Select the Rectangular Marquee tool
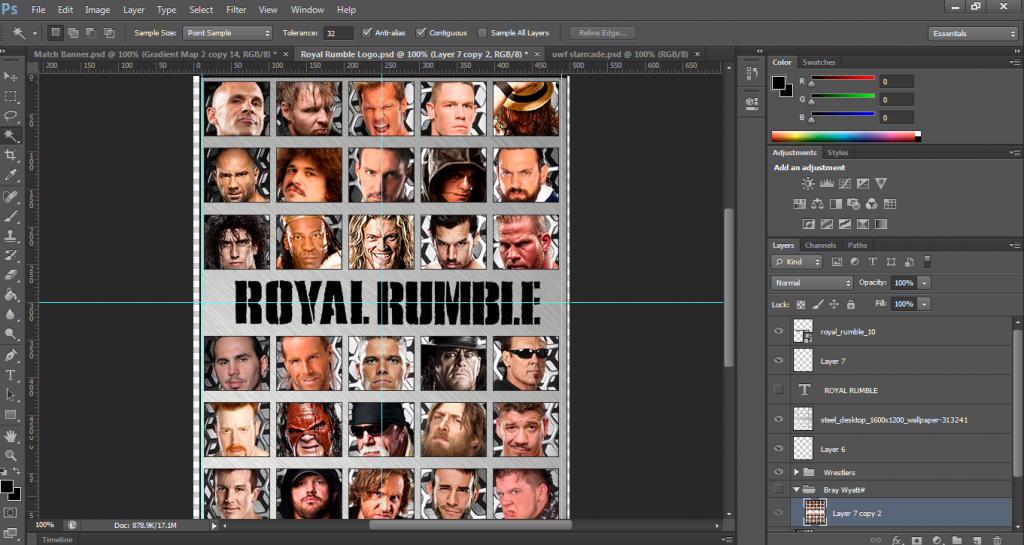Screen dimensions: 1024x545 (10, 96)
